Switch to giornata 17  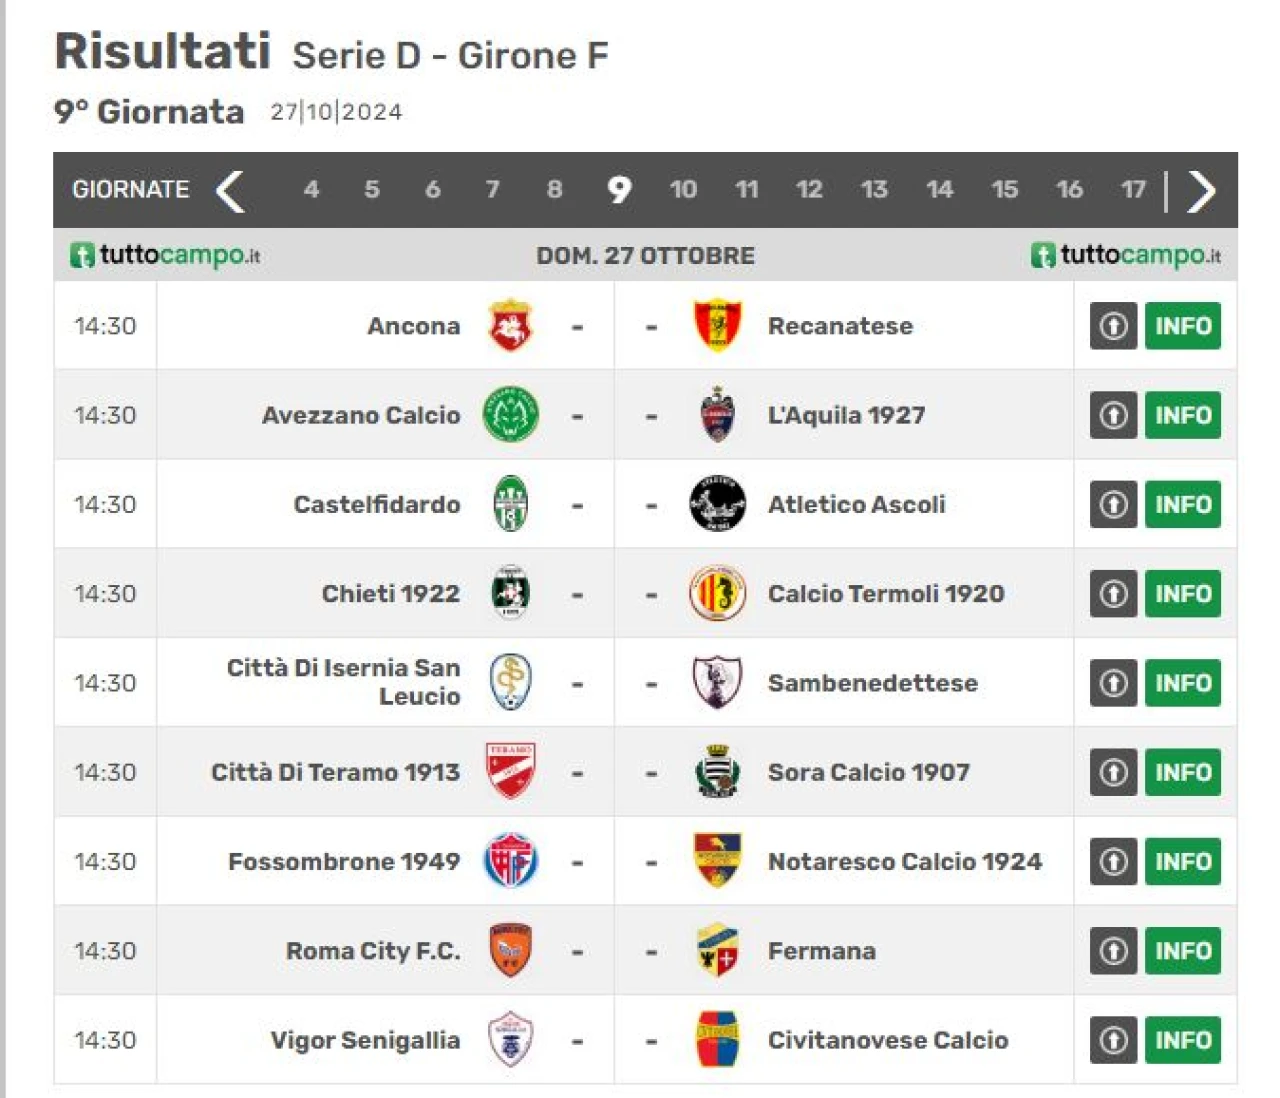pos(1132,189)
